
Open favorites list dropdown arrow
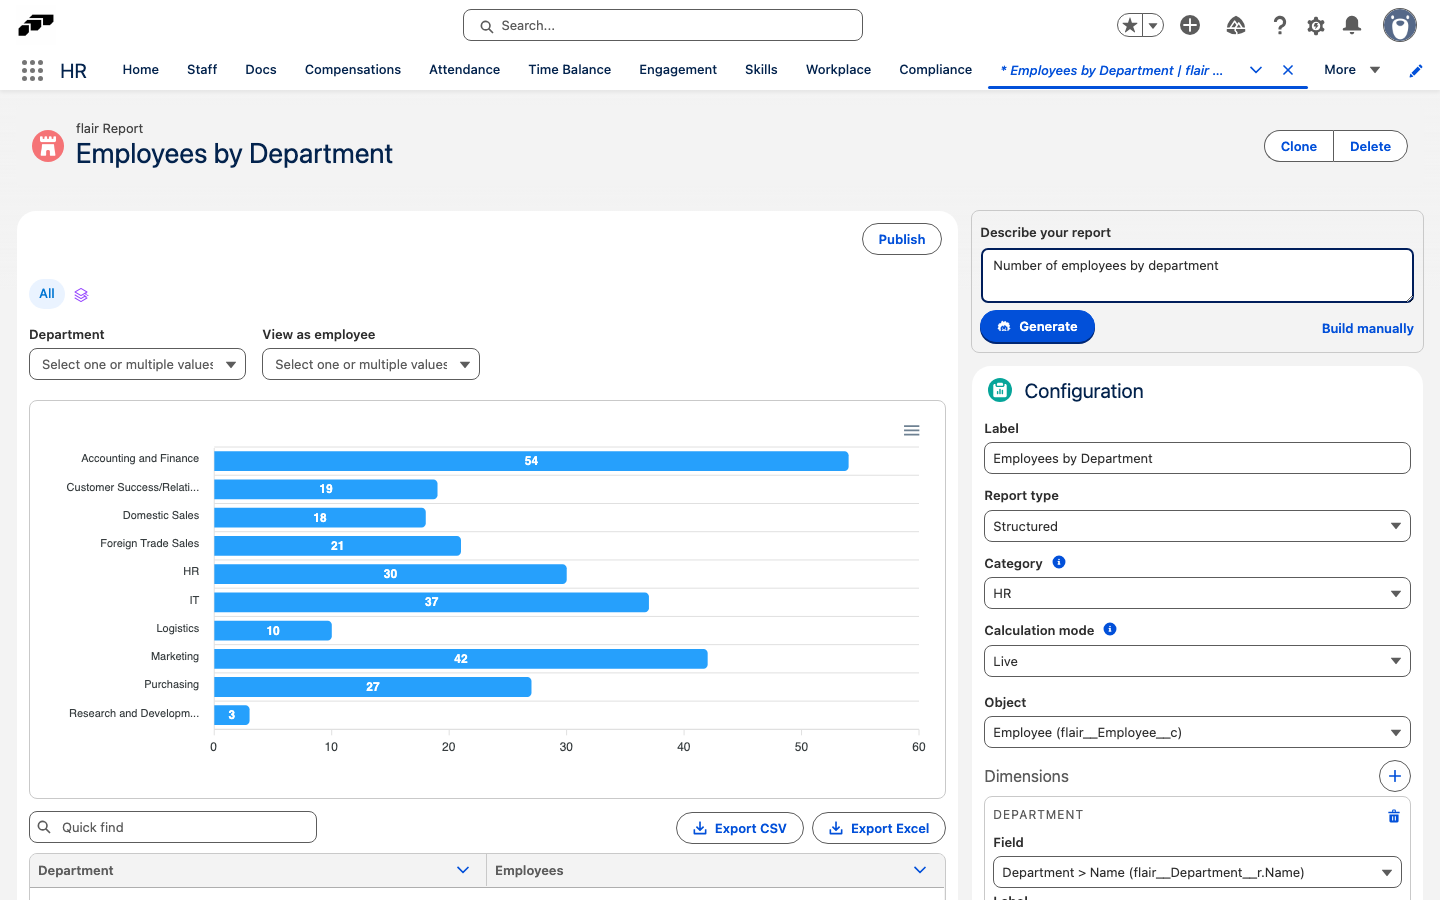click(x=1153, y=25)
